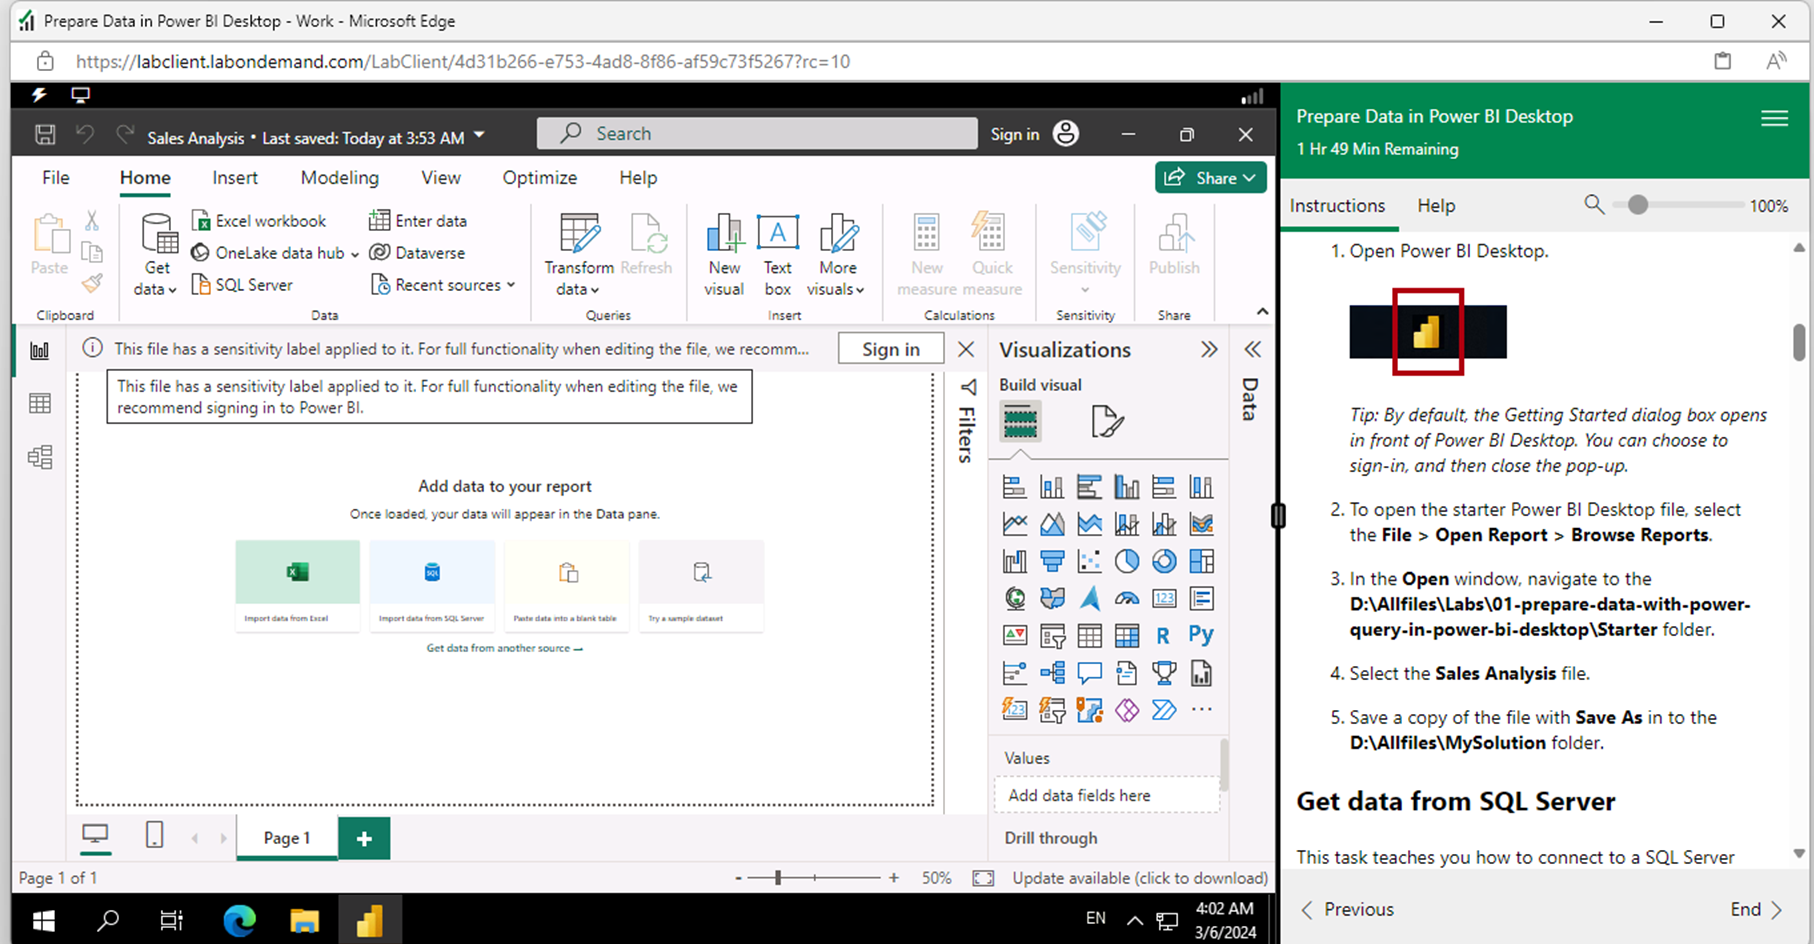Toggle fit to page icon

(x=983, y=878)
